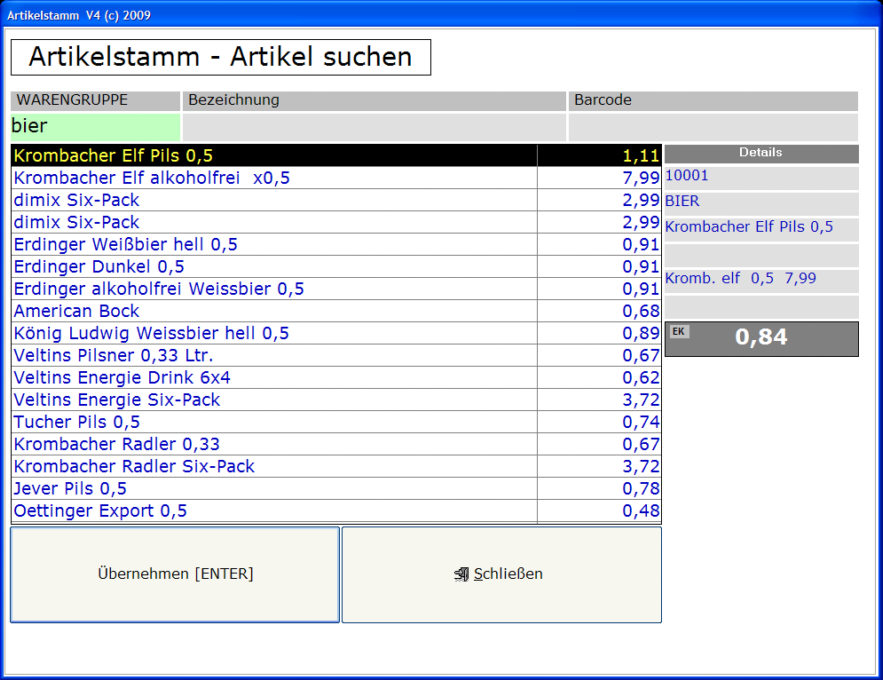Click the title bar 'Artikelstamm V4 (c) 2009'
Viewport: 883px width, 680px height.
(x=79, y=15)
